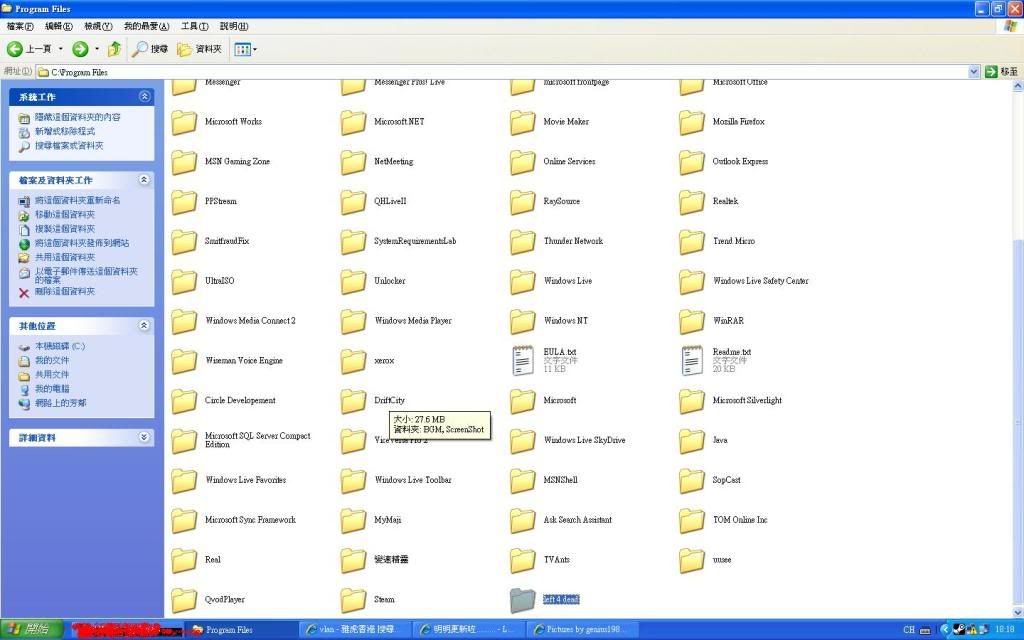Toggle the Folders (資料夾) pane button
This screenshot has height=640, width=1024.
click(x=199, y=49)
